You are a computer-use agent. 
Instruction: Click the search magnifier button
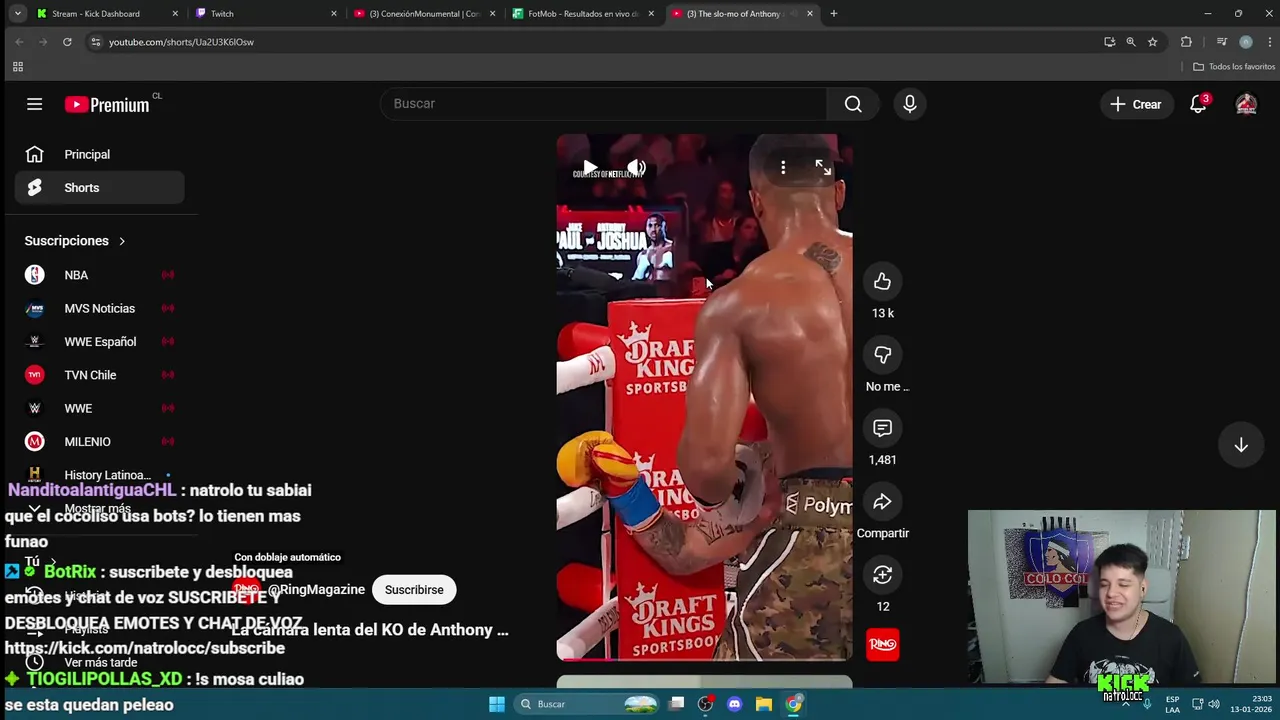(x=853, y=104)
